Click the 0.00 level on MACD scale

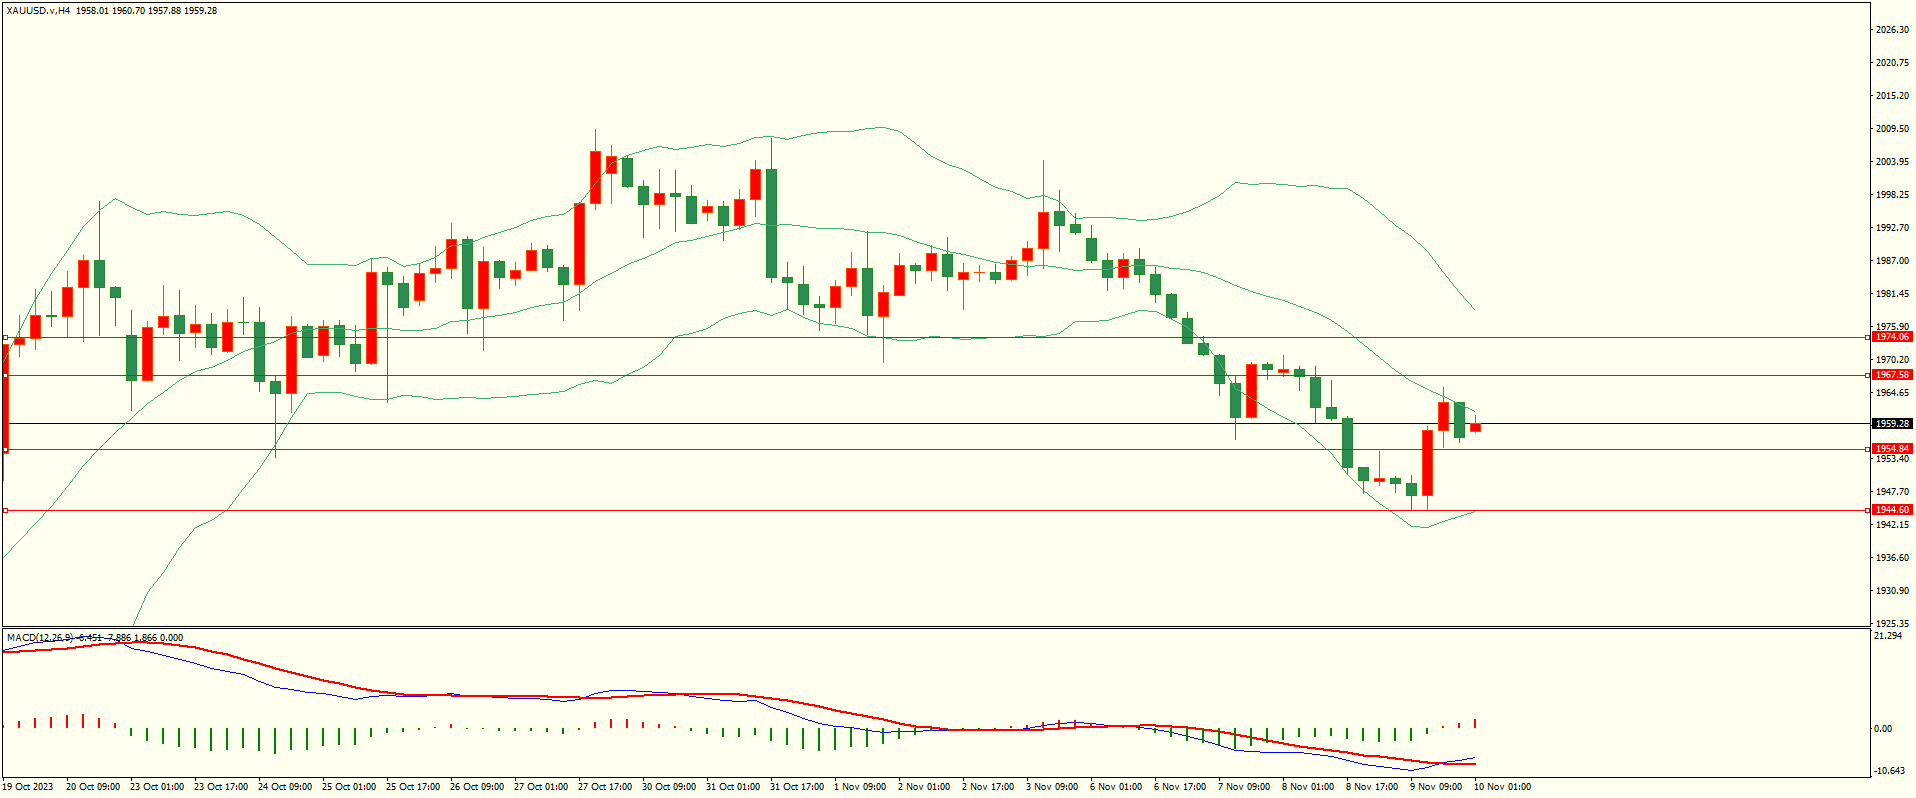(1882, 728)
